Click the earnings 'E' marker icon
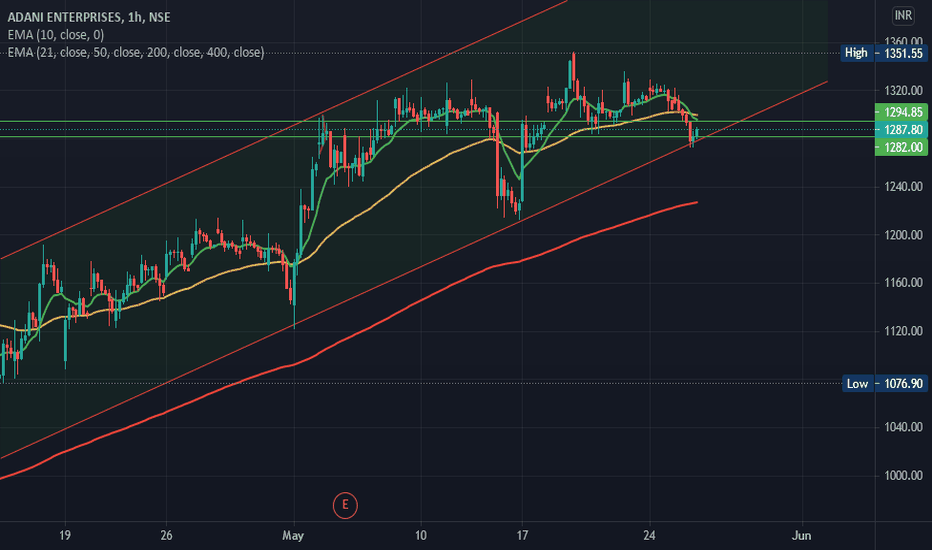This screenshot has height=550, width=932. 345,505
